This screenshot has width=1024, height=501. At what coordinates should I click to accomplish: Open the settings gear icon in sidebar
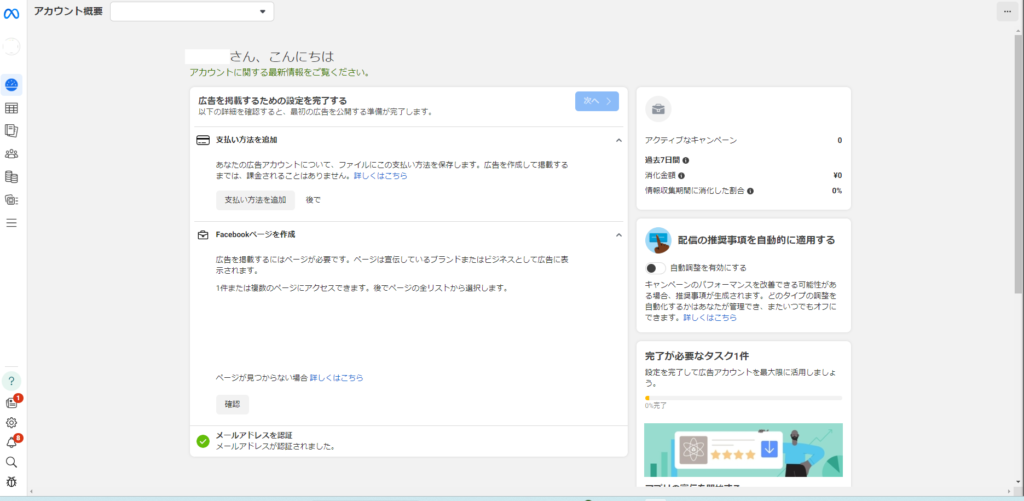coord(12,423)
